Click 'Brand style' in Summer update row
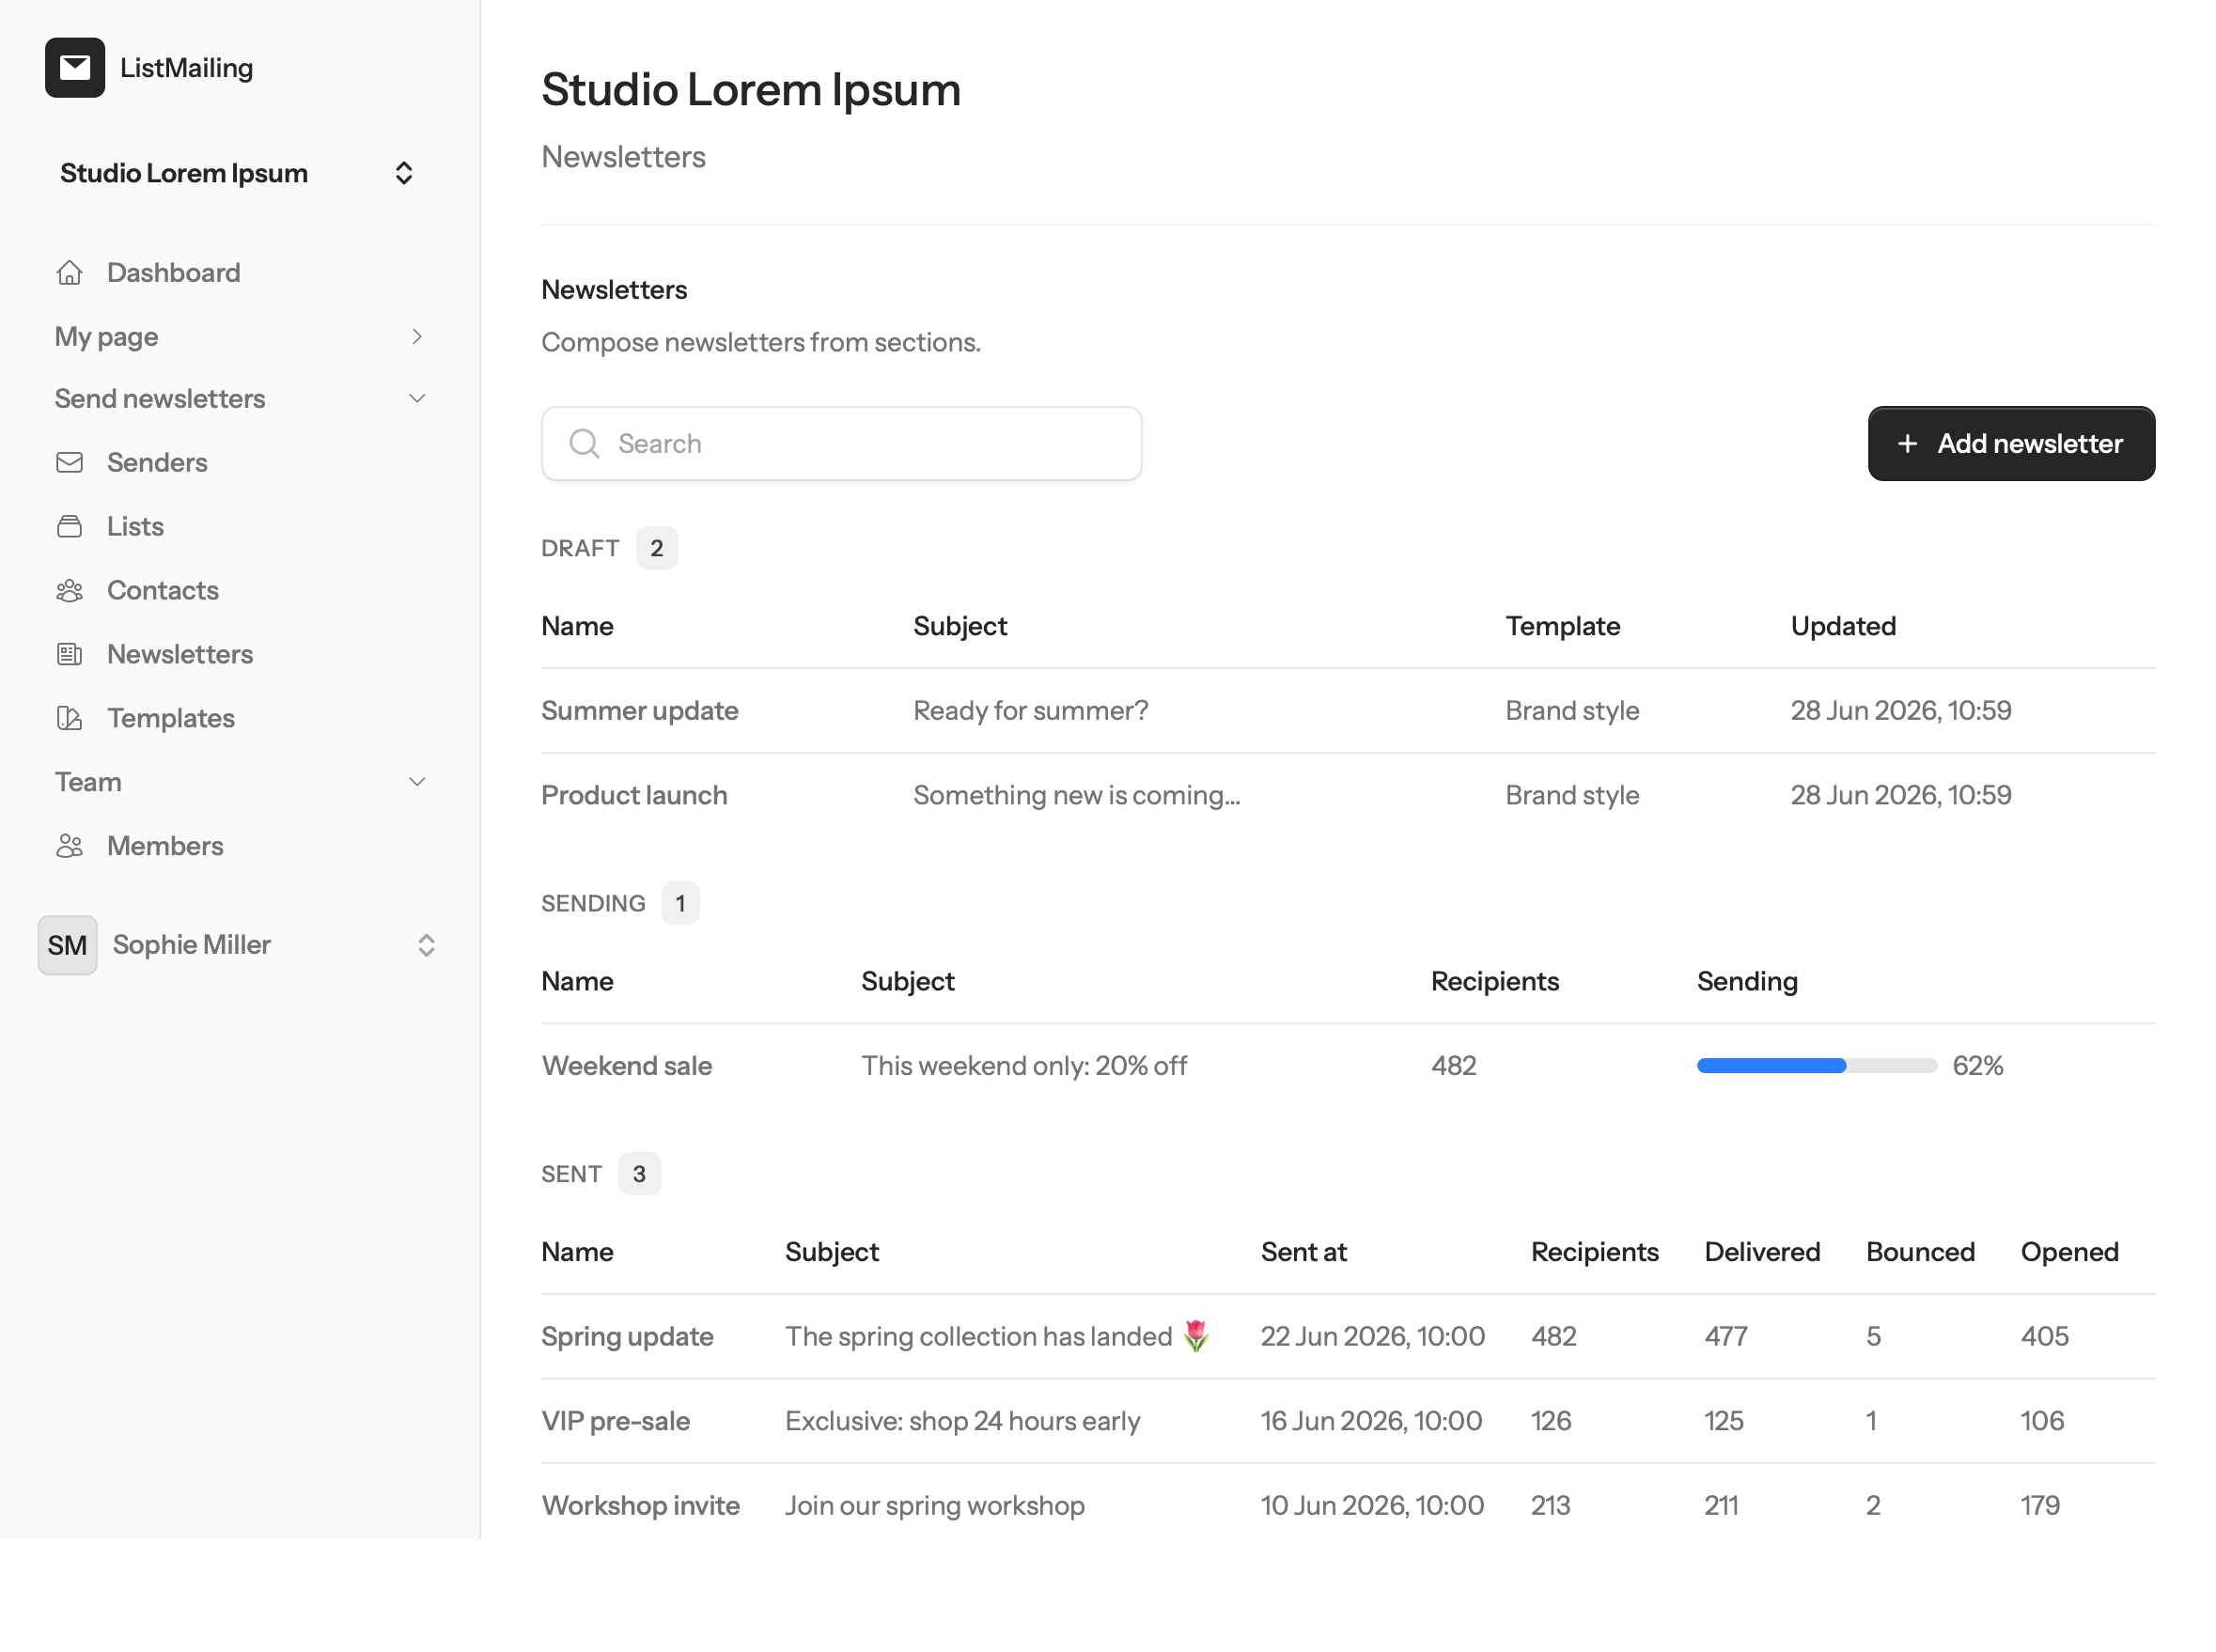 (x=1572, y=711)
